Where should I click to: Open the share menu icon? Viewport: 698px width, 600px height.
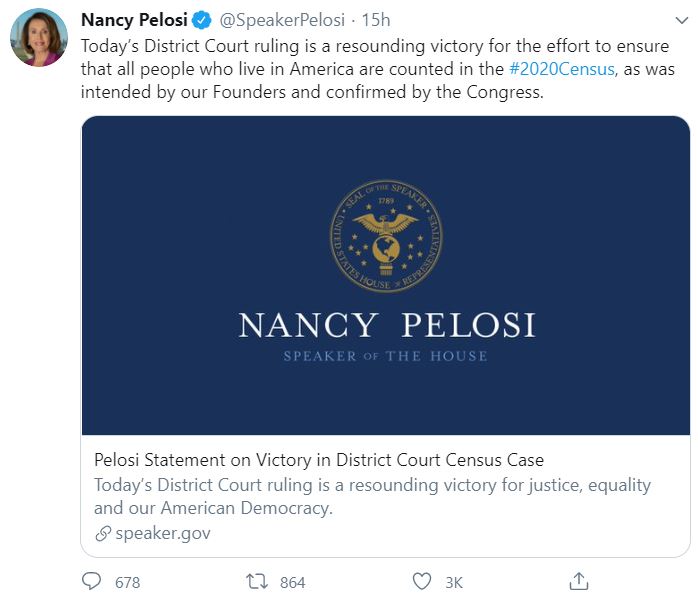pyautogui.click(x=578, y=581)
